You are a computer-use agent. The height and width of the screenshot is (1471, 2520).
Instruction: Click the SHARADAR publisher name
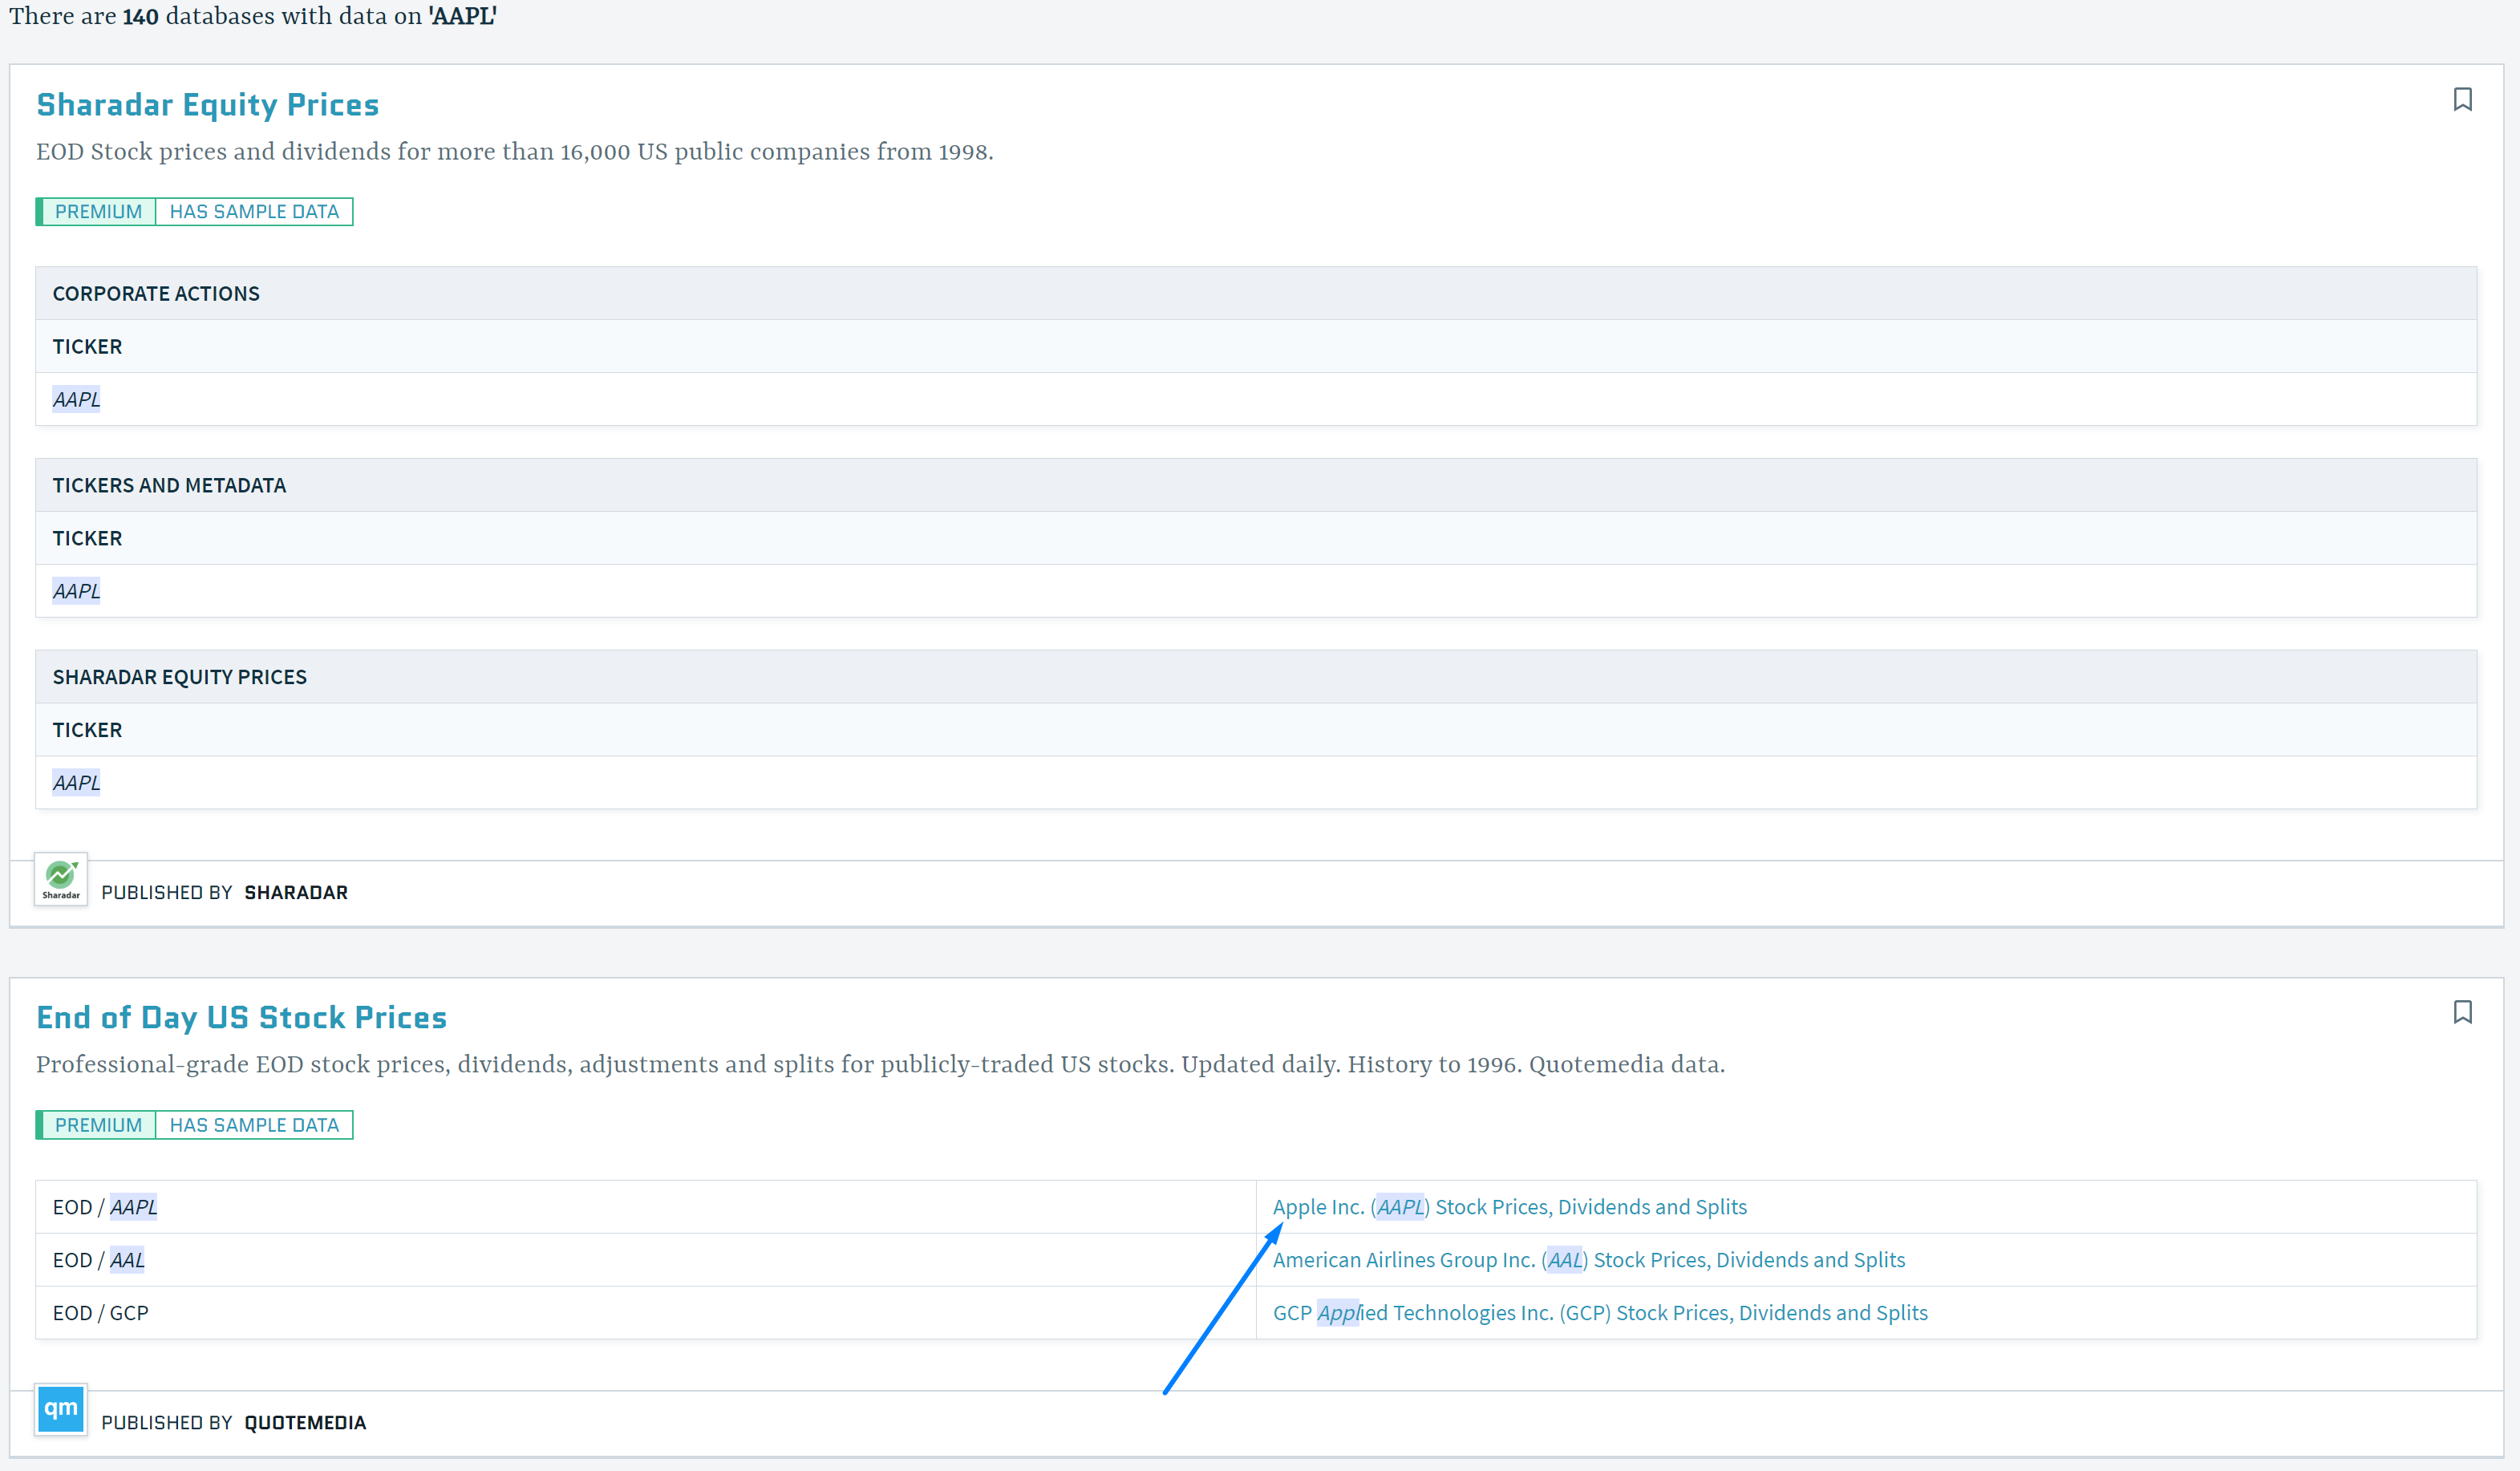pos(296,892)
